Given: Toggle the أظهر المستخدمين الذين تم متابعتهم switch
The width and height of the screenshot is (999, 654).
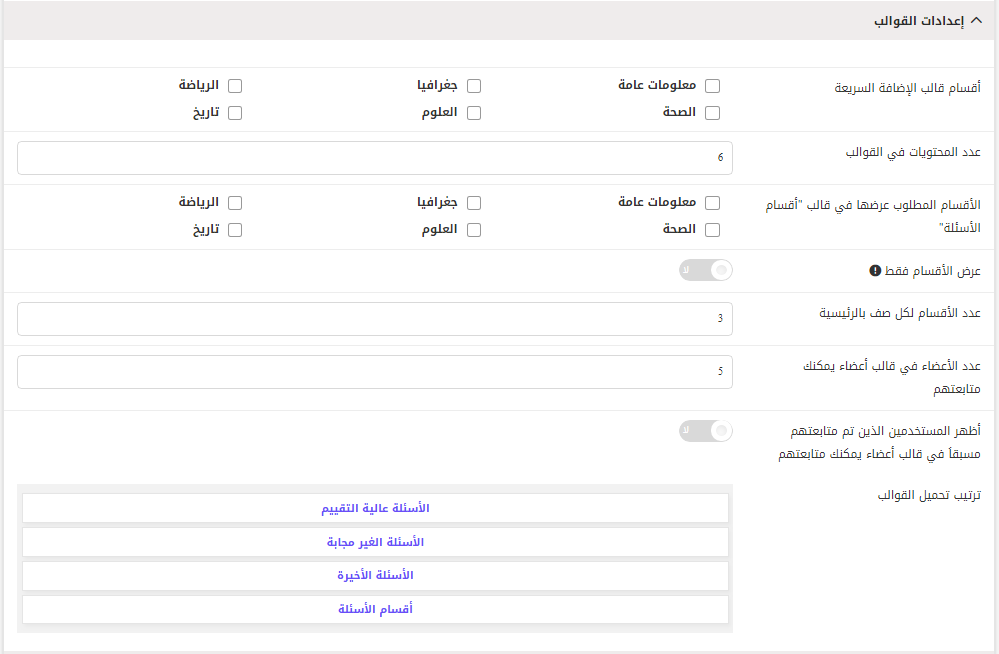Looking at the screenshot, I should point(706,431).
